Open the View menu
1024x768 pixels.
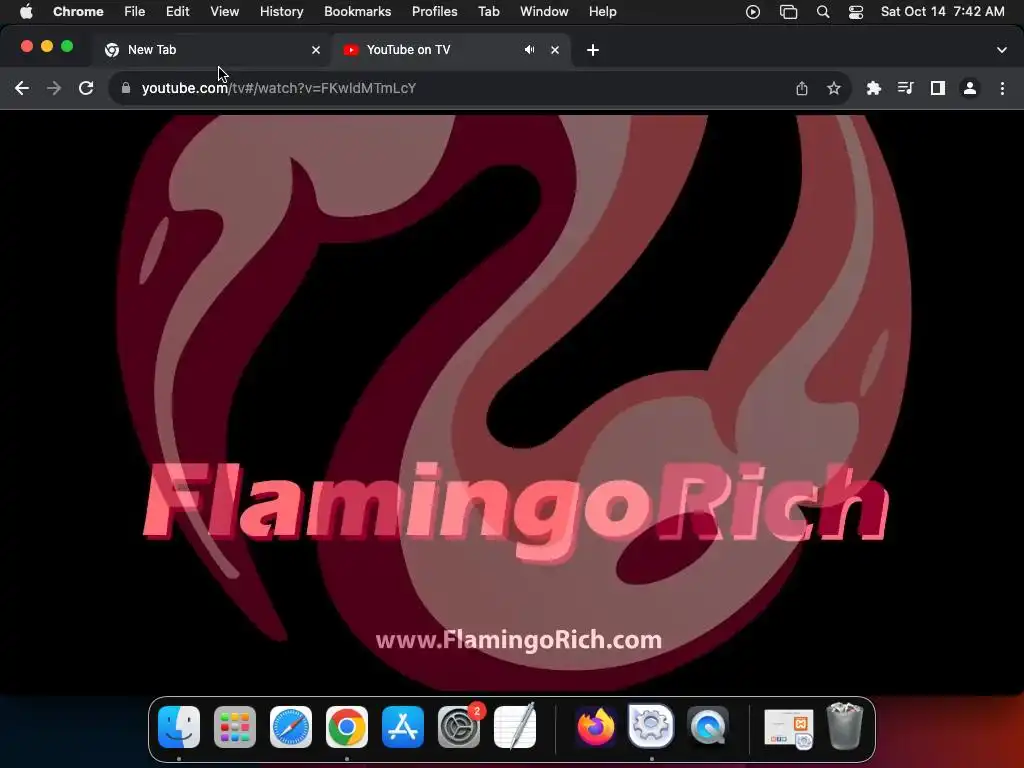pos(225,12)
